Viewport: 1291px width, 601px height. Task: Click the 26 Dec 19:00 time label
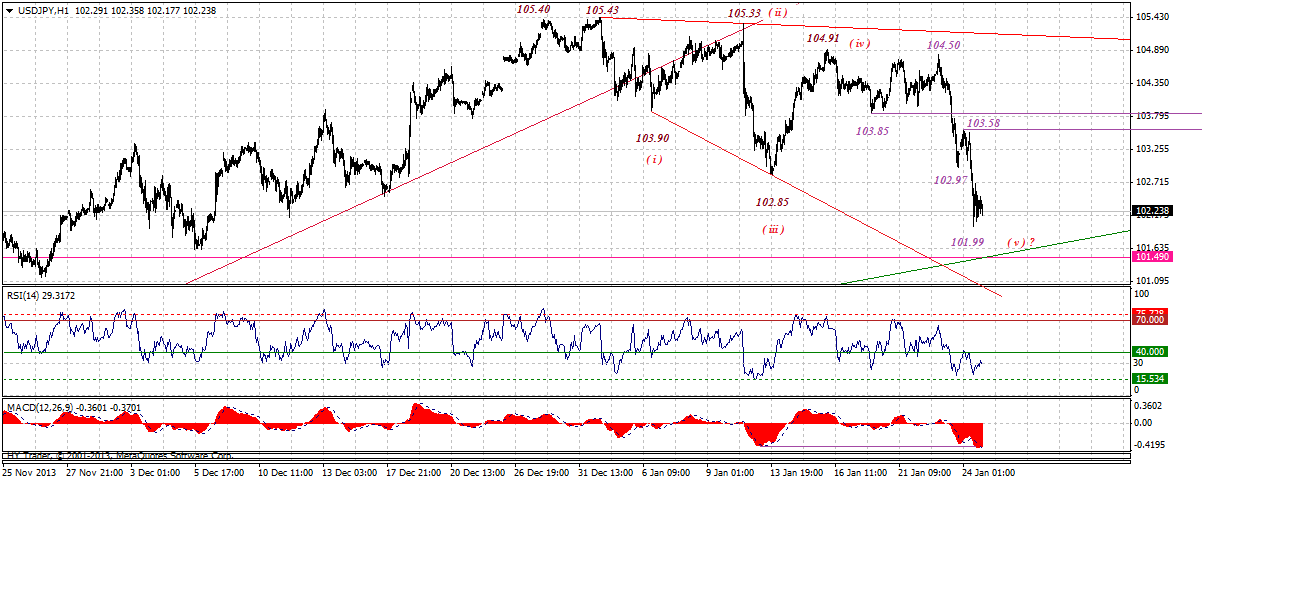[x=543, y=472]
